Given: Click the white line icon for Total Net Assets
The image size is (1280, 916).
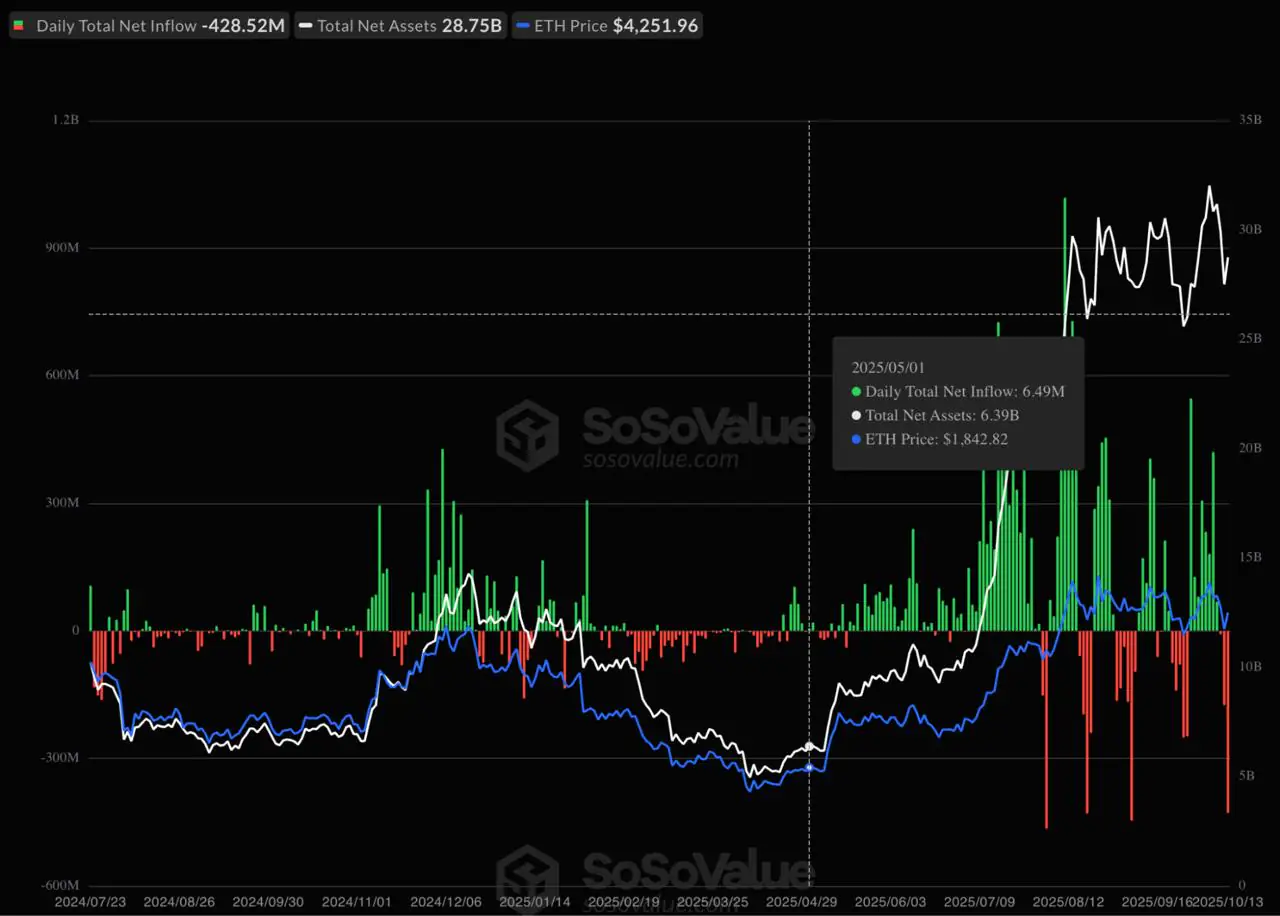Looking at the screenshot, I should coord(305,26).
